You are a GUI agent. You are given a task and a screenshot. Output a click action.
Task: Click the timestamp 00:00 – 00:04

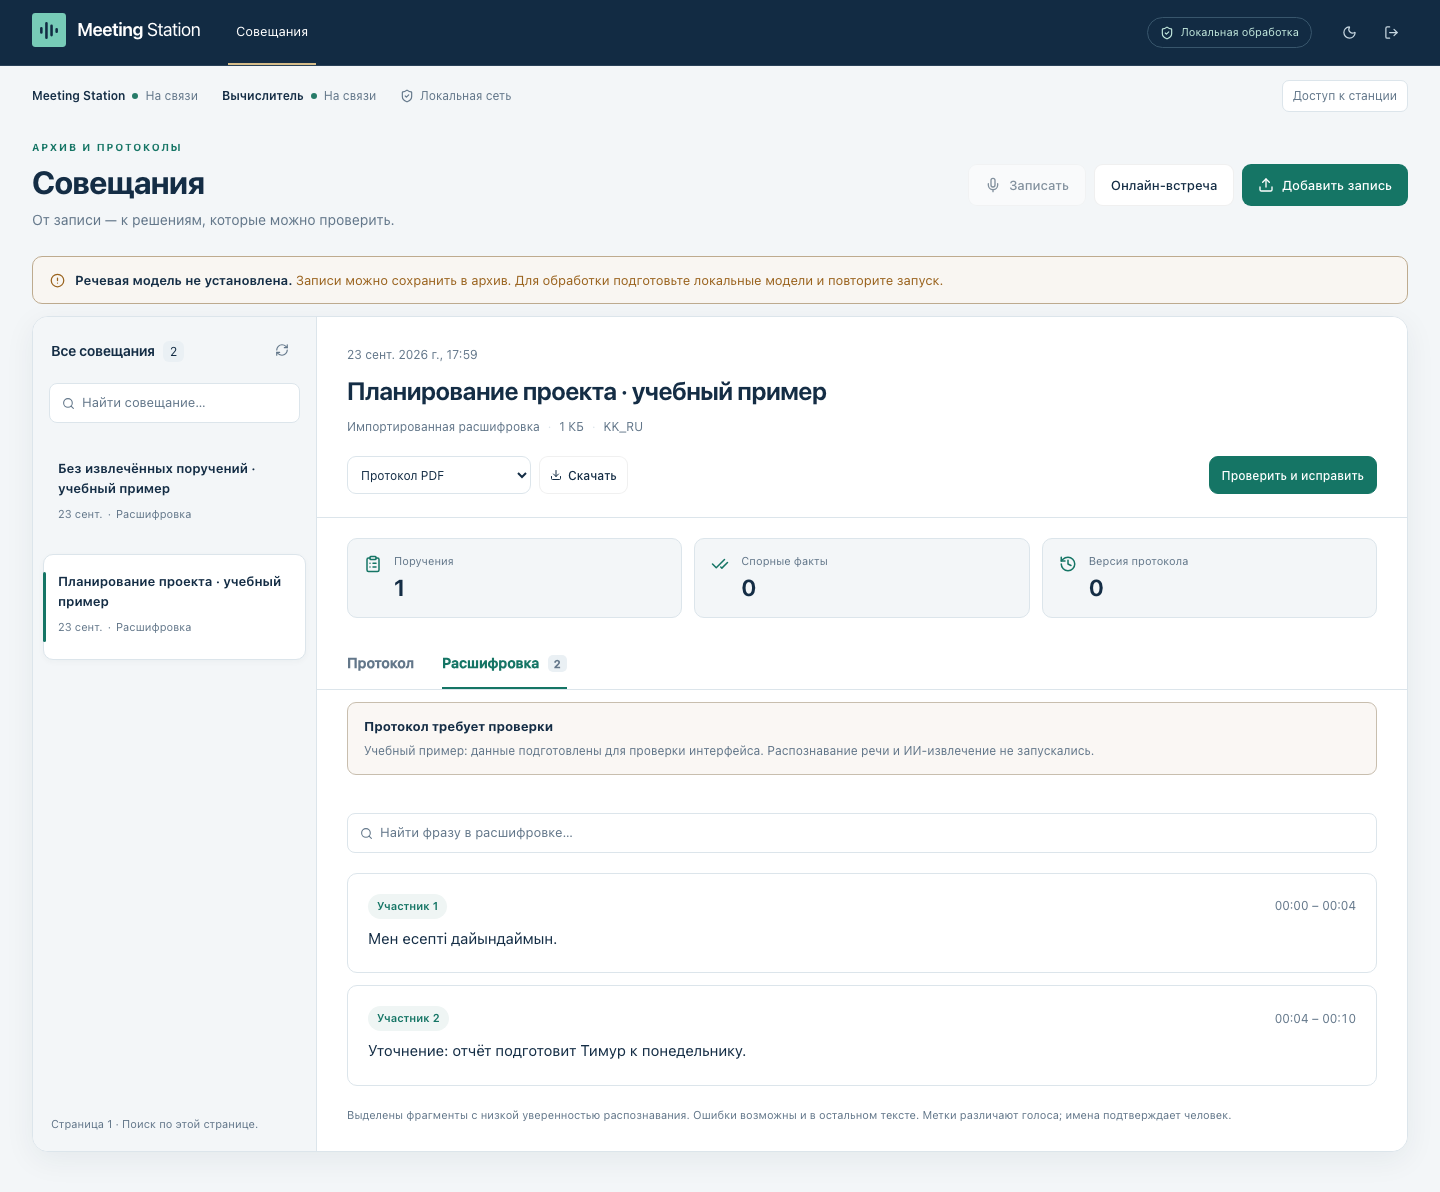click(x=1315, y=906)
